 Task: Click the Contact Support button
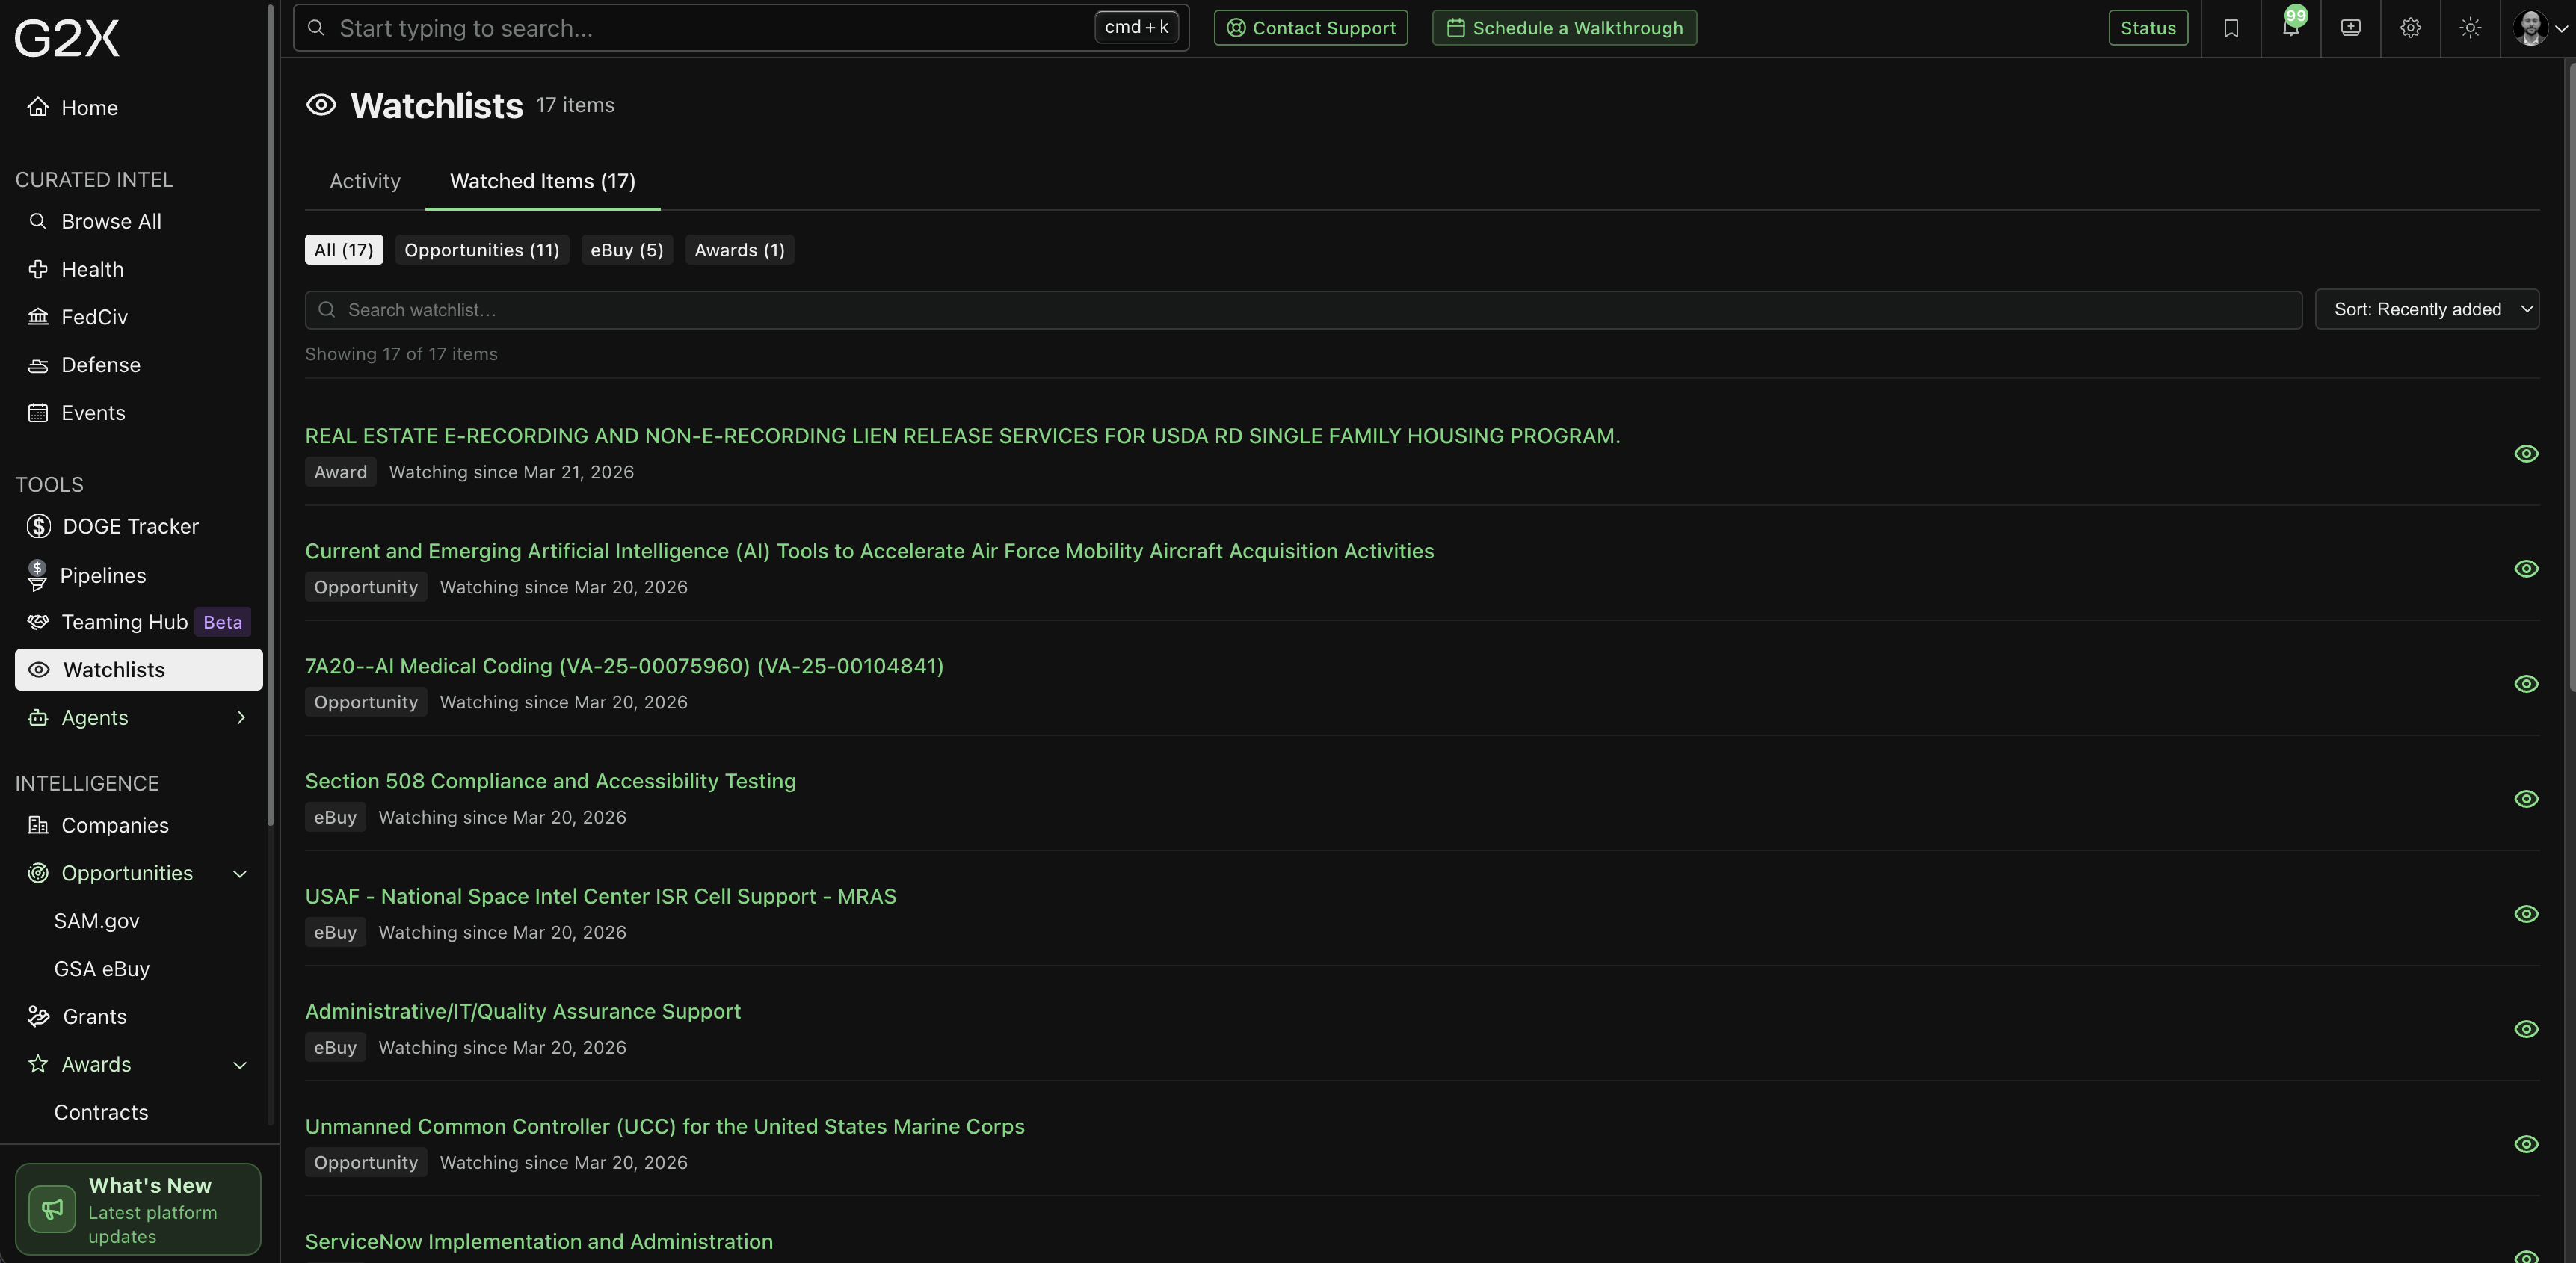tap(1311, 28)
